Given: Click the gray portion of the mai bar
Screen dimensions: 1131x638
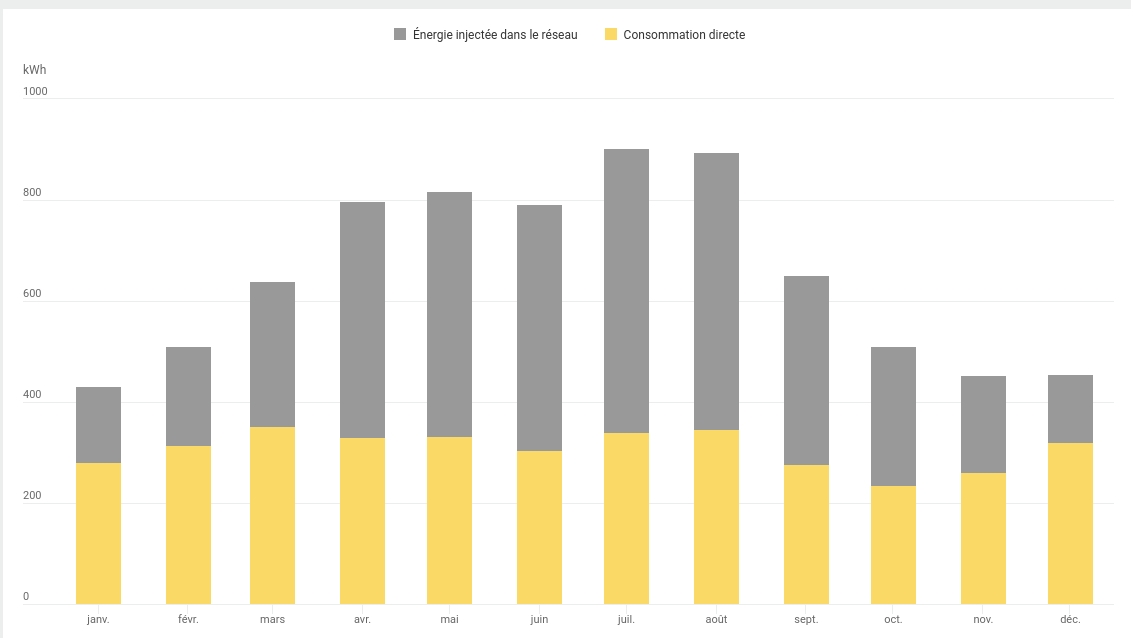Looking at the screenshot, I should (x=449, y=314).
